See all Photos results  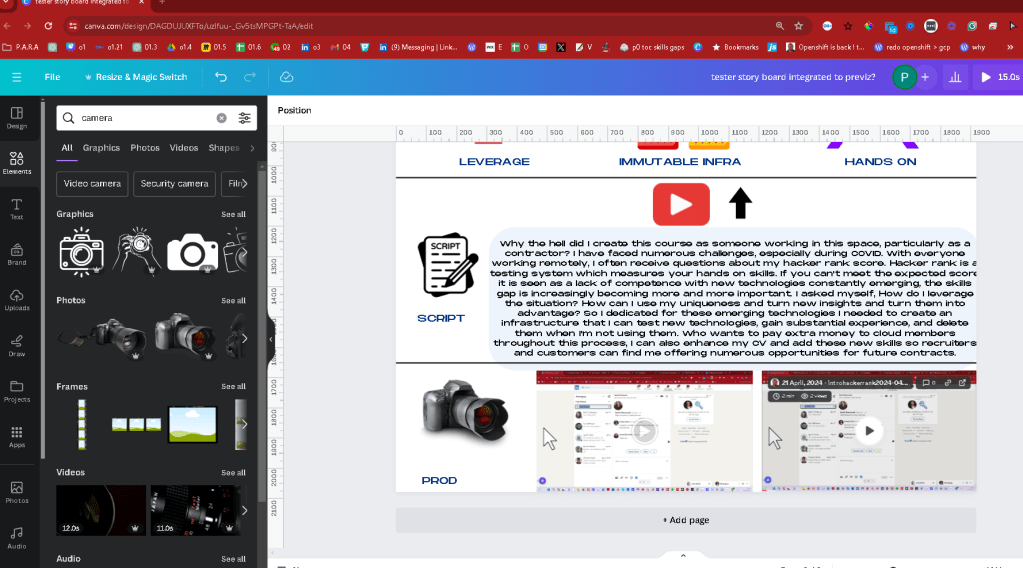[x=233, y=301]
